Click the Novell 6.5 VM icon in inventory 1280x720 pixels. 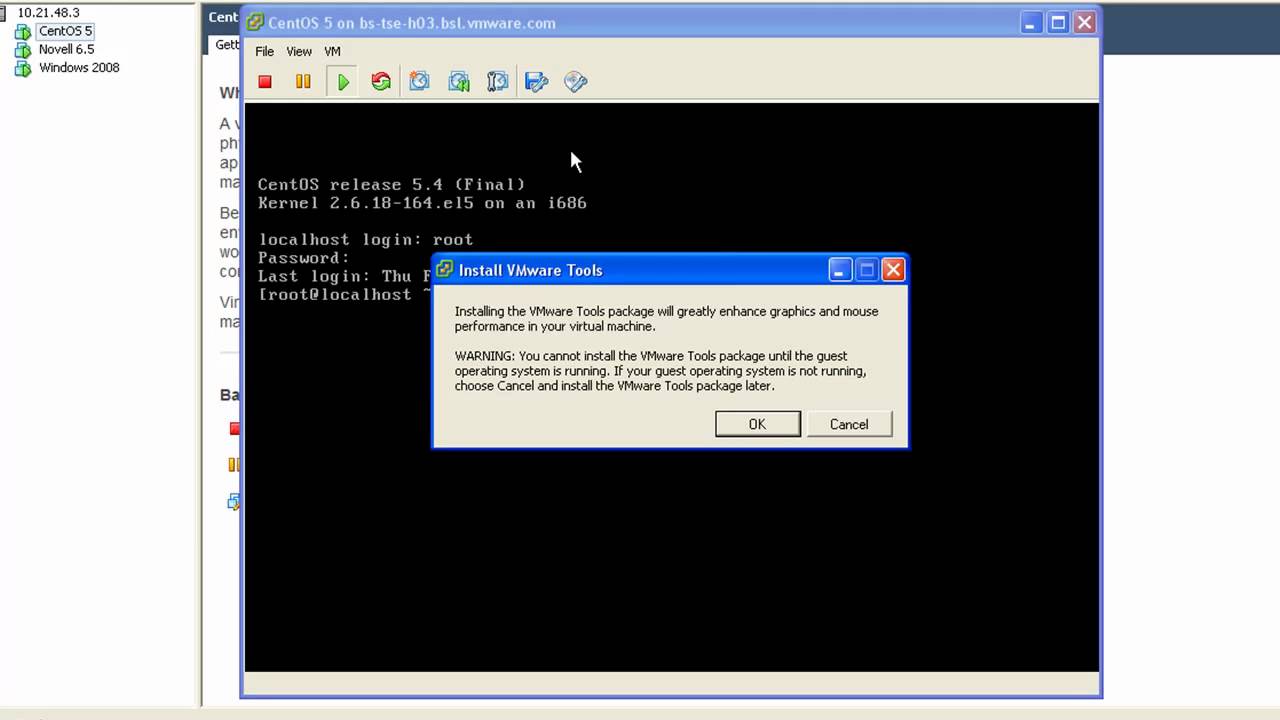coord(23,50)
